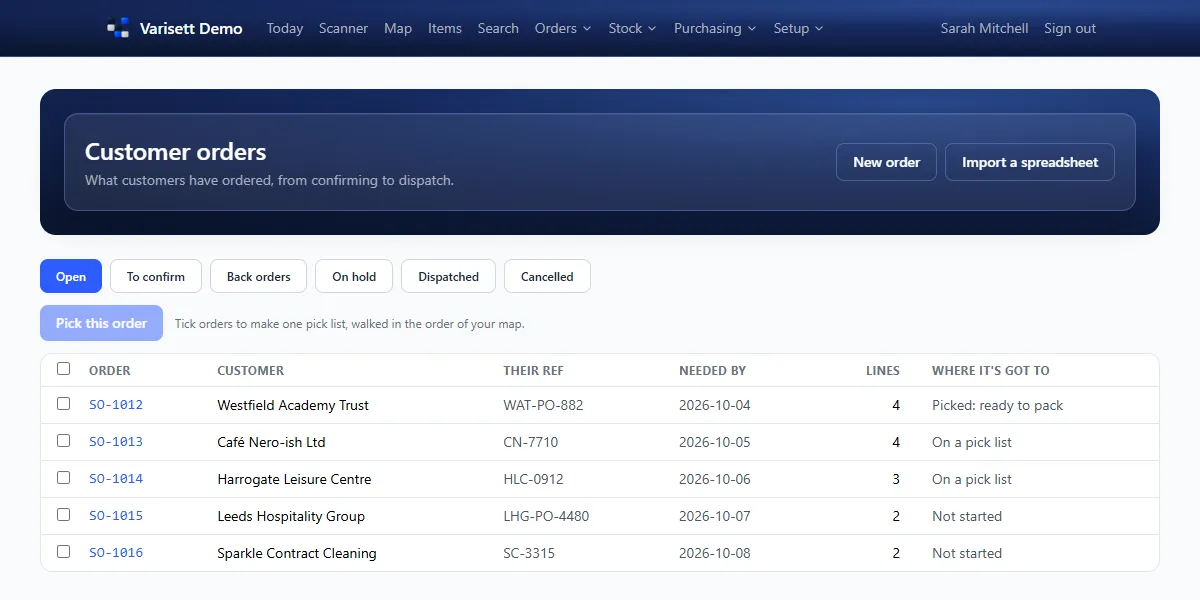
Task: Open order SO-1013 link
Action: [x=116, y=442]
